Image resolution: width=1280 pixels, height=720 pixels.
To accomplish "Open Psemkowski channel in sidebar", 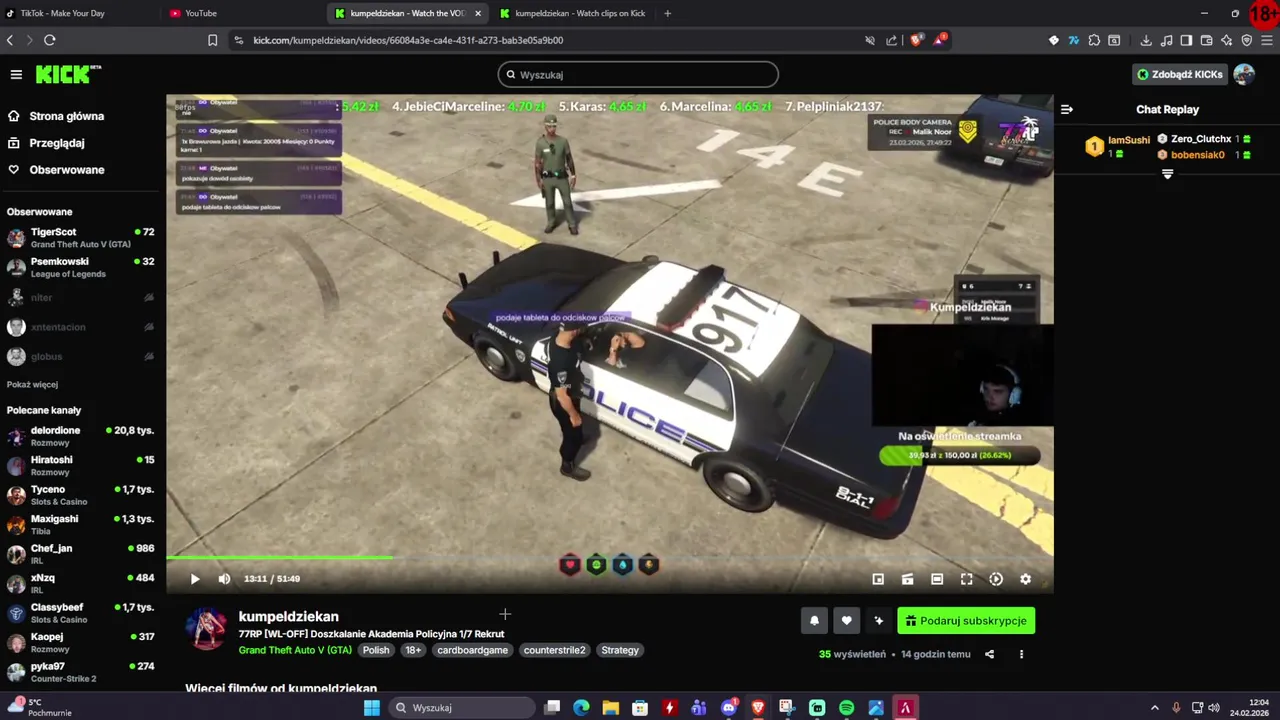I will point(80,267).
